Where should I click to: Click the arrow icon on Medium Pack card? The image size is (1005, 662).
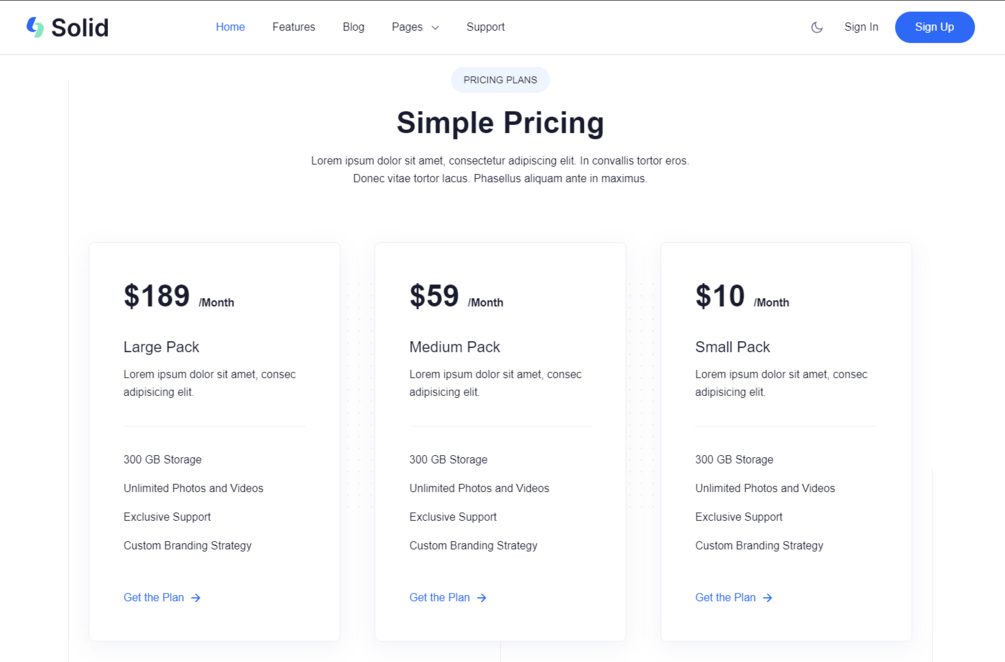click(482, 598)
